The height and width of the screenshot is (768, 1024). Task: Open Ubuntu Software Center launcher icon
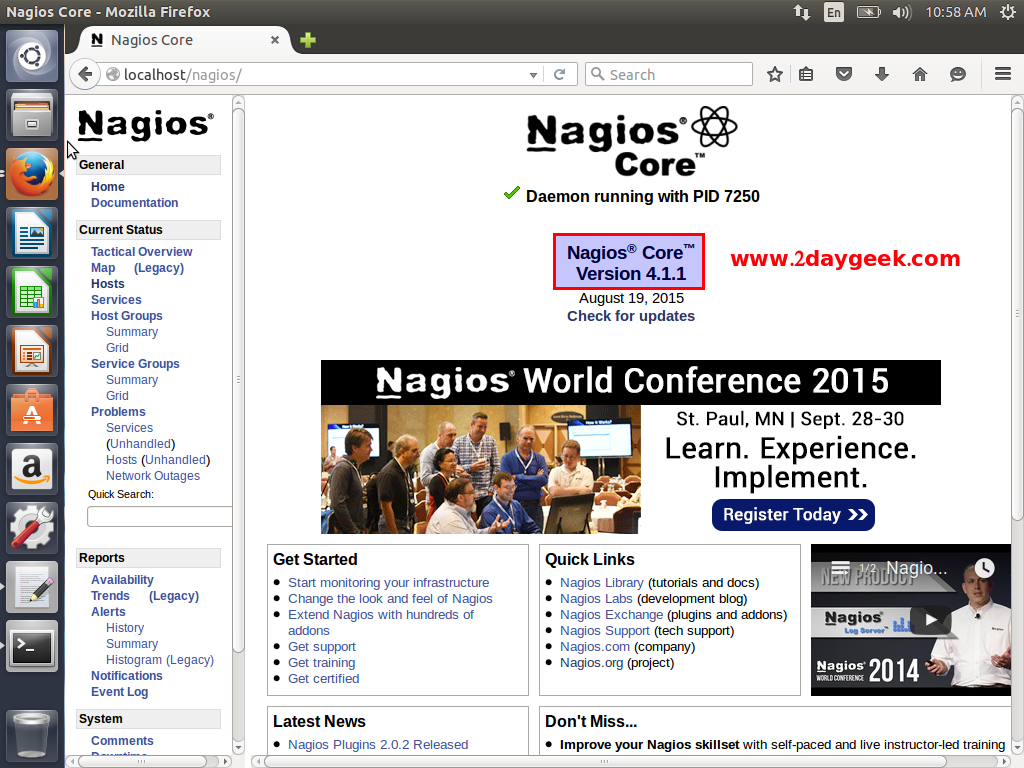coord(32,410)
